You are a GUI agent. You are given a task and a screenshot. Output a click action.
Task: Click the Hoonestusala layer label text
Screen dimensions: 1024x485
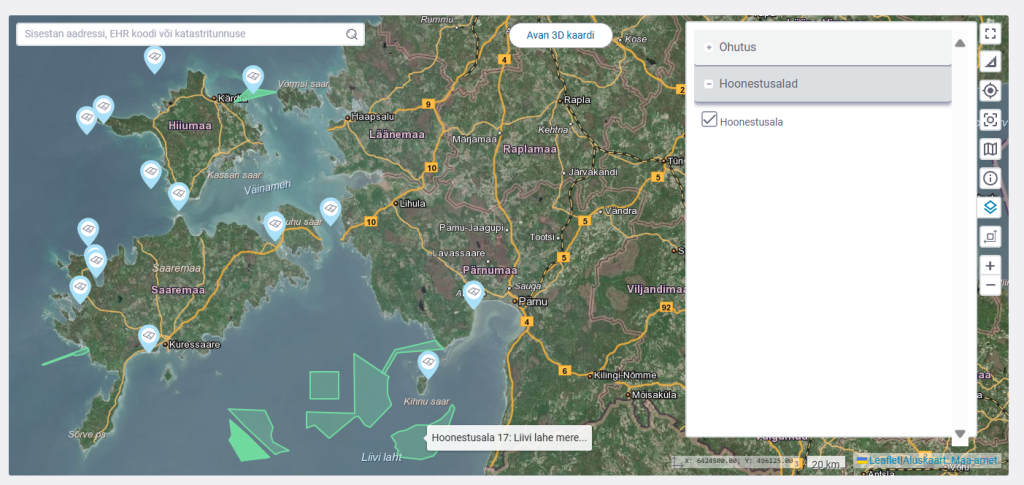751,121
